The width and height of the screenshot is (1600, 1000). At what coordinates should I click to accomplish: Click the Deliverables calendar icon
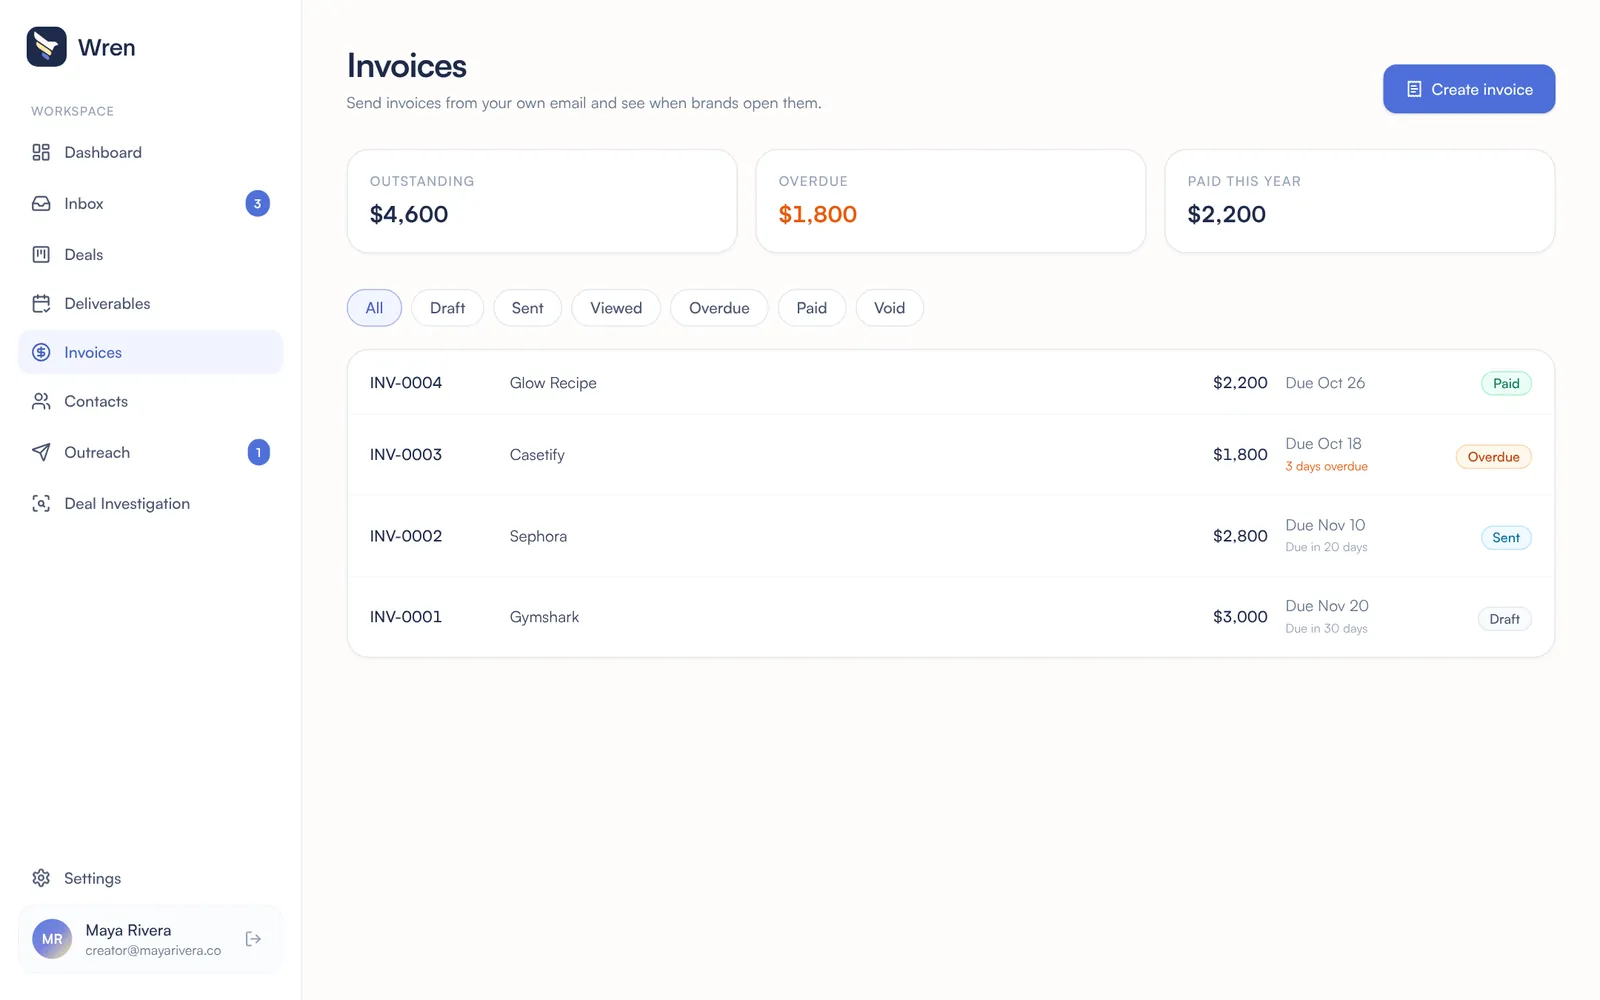pyautogui.click(x=41, y=303)
